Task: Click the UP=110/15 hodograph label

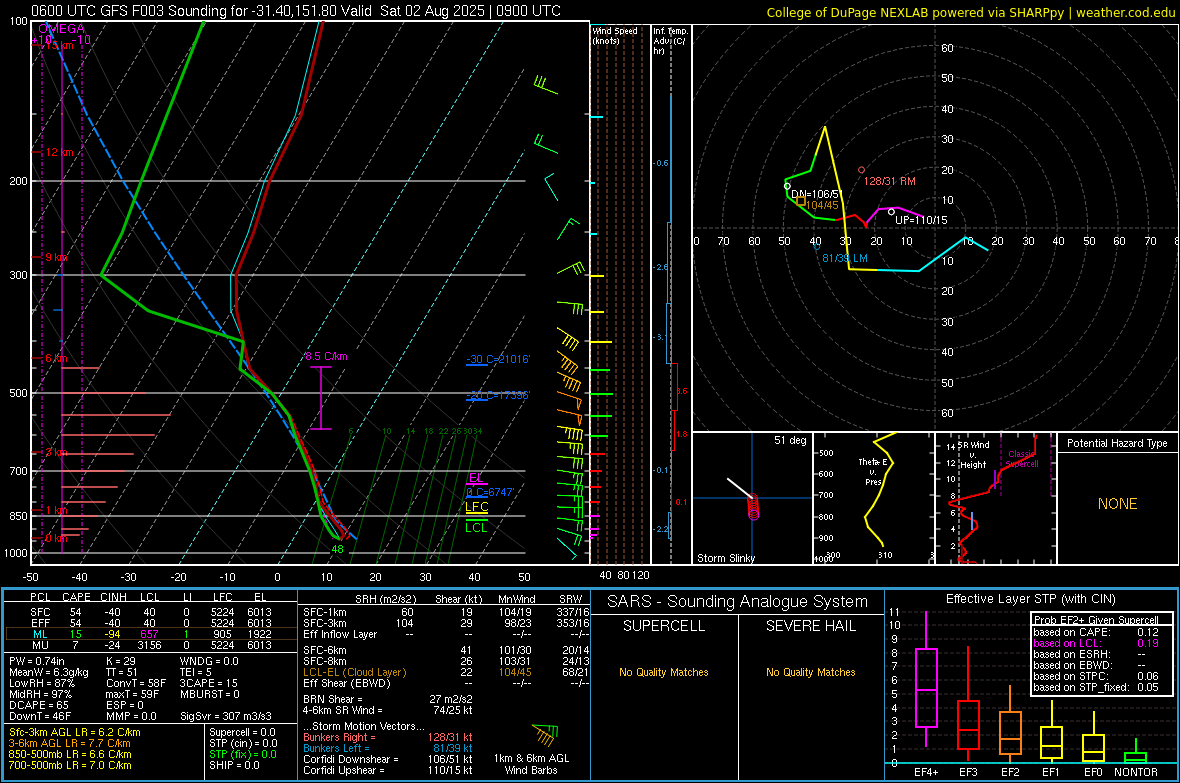Action: pos(921,220)
